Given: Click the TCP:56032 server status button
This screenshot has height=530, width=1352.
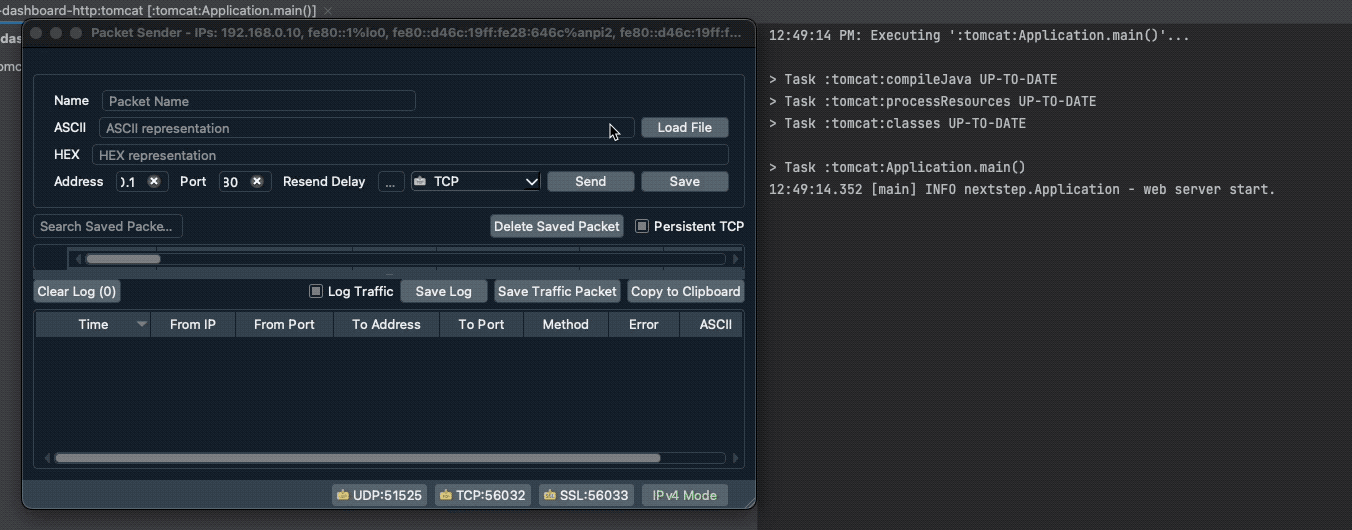Looking at the screenshot, I should tap(482, 495).
